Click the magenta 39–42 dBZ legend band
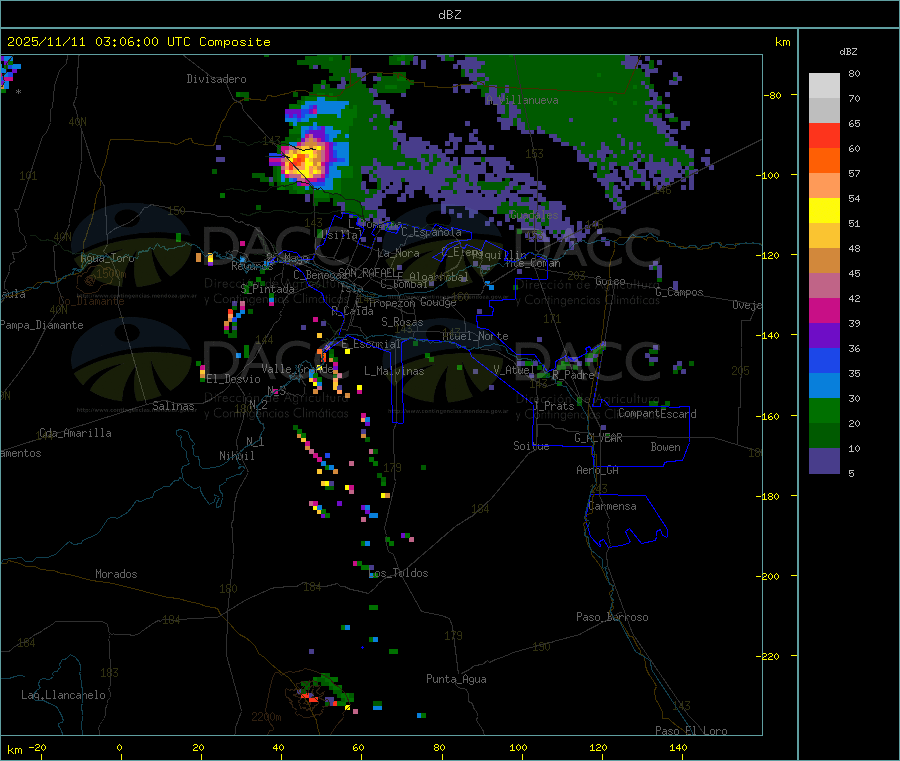 pyautogui.click(x=824, y=310)
